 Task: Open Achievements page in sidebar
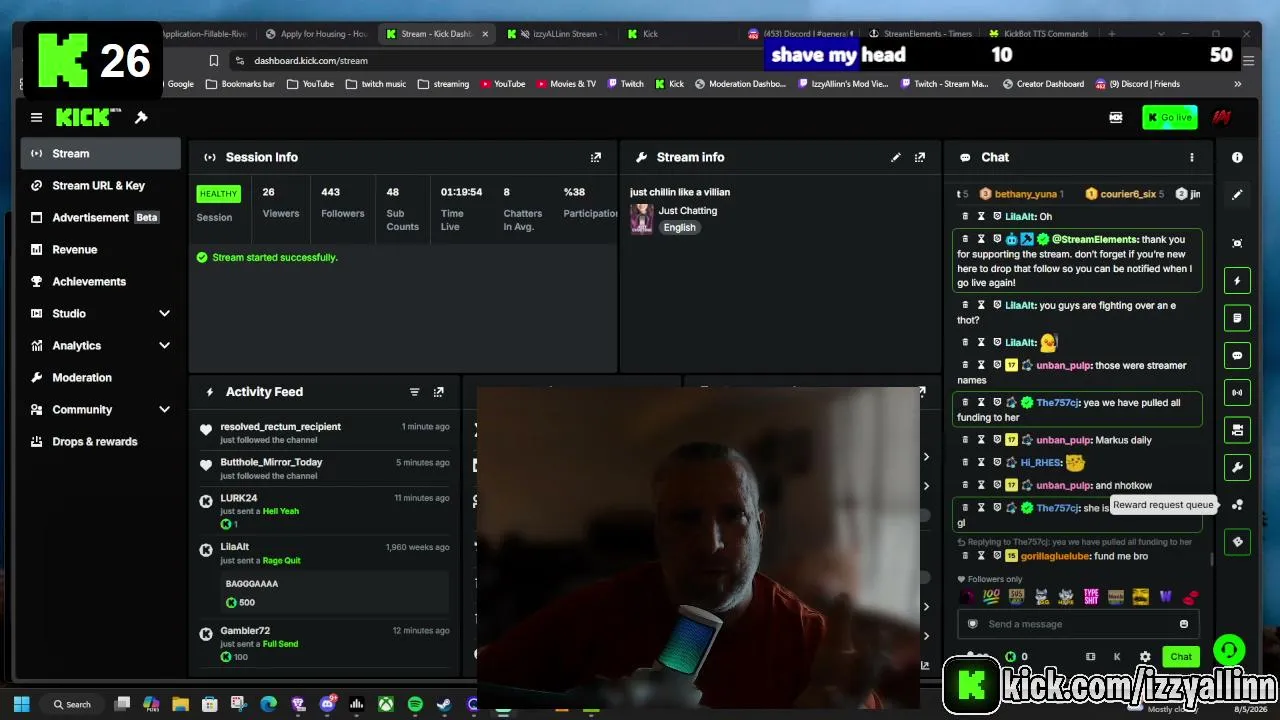click(101, 282)
